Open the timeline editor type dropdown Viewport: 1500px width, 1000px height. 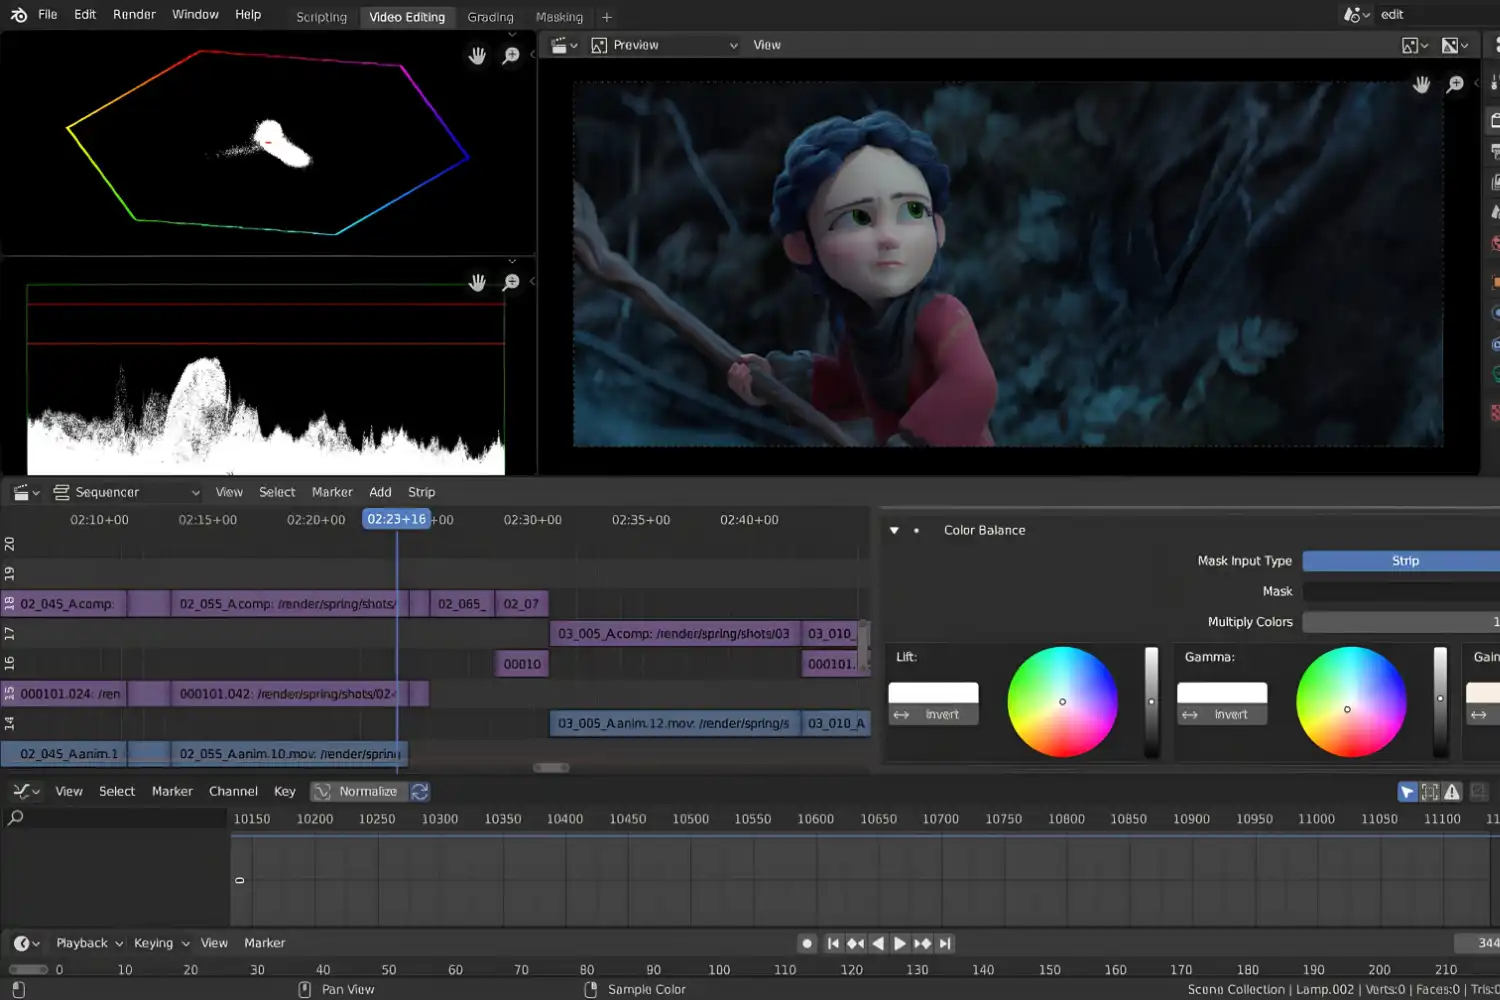26,943
